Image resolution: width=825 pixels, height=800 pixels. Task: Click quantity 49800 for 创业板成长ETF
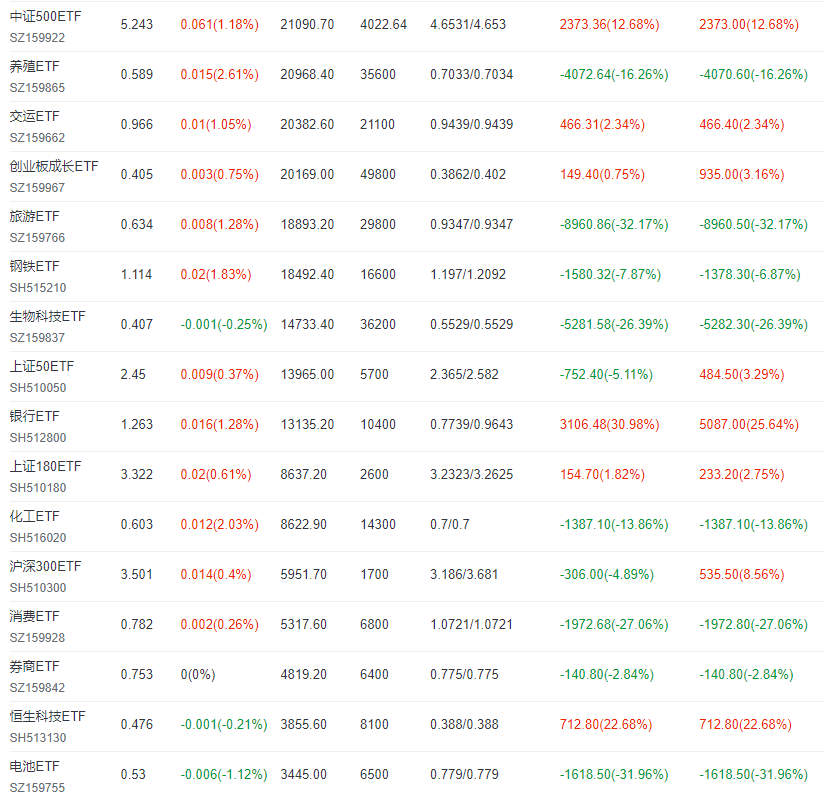(x=378, y=175)
